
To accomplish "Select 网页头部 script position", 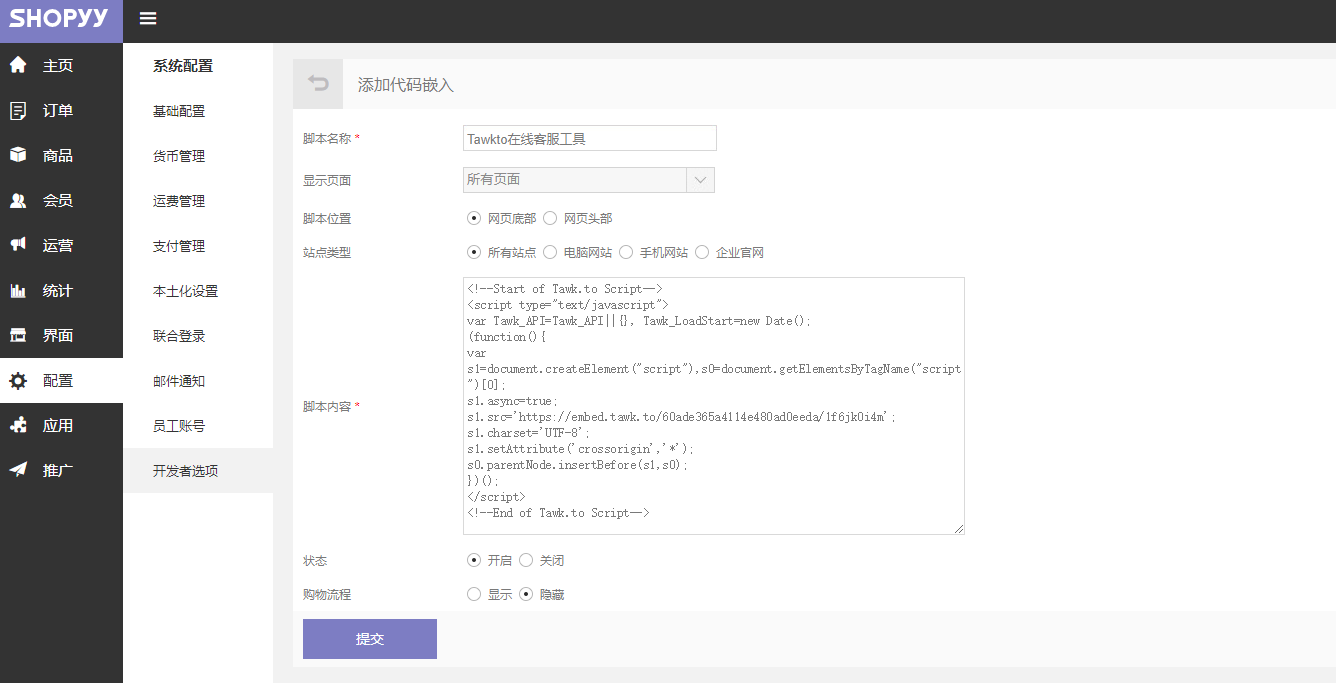I will click(550, 218).
